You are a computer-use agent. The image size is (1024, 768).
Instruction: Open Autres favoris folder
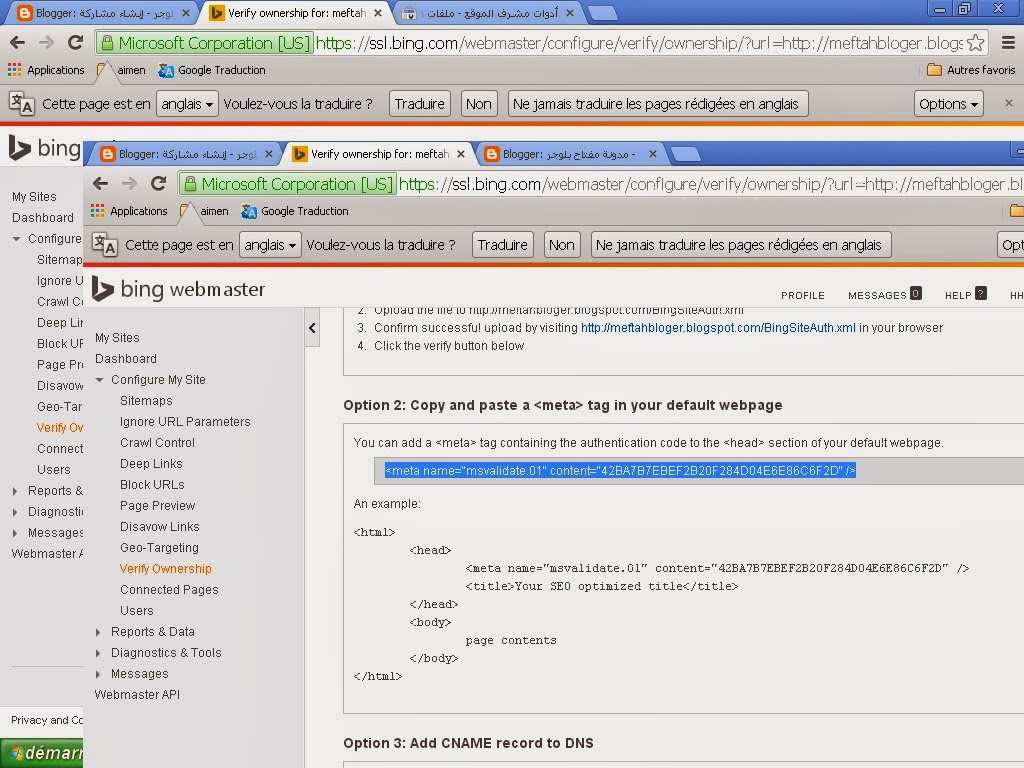[x=972, y=70]
